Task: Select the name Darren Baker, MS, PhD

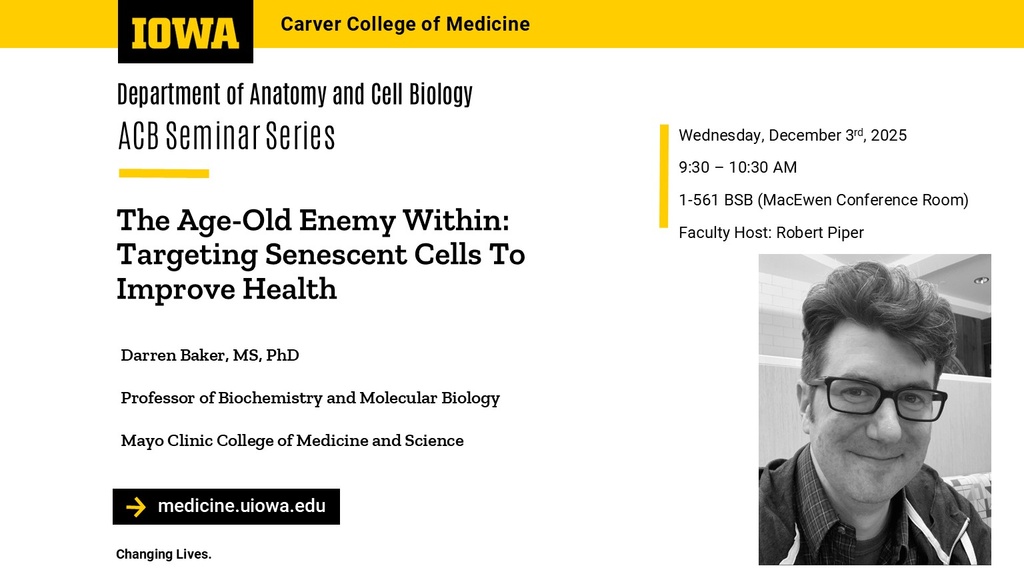Action: pos(209,356)
